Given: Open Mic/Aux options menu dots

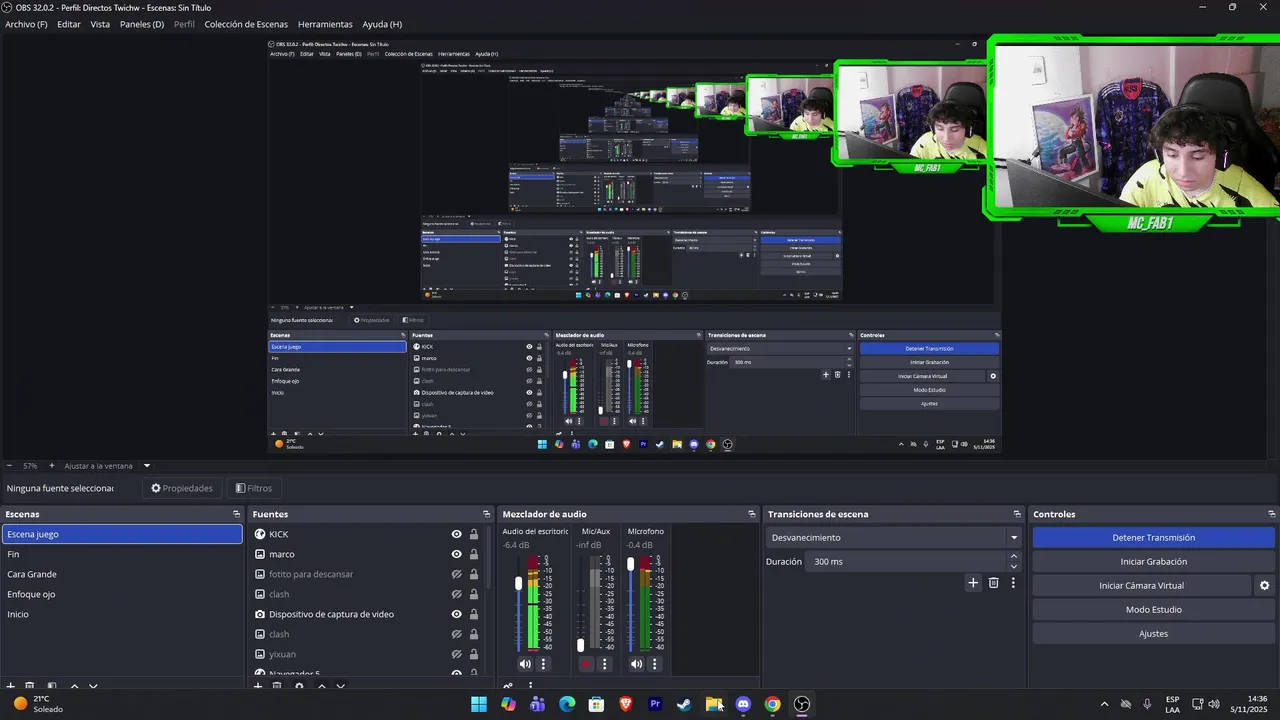Looking at the screenshot, I should click(604, 664).
